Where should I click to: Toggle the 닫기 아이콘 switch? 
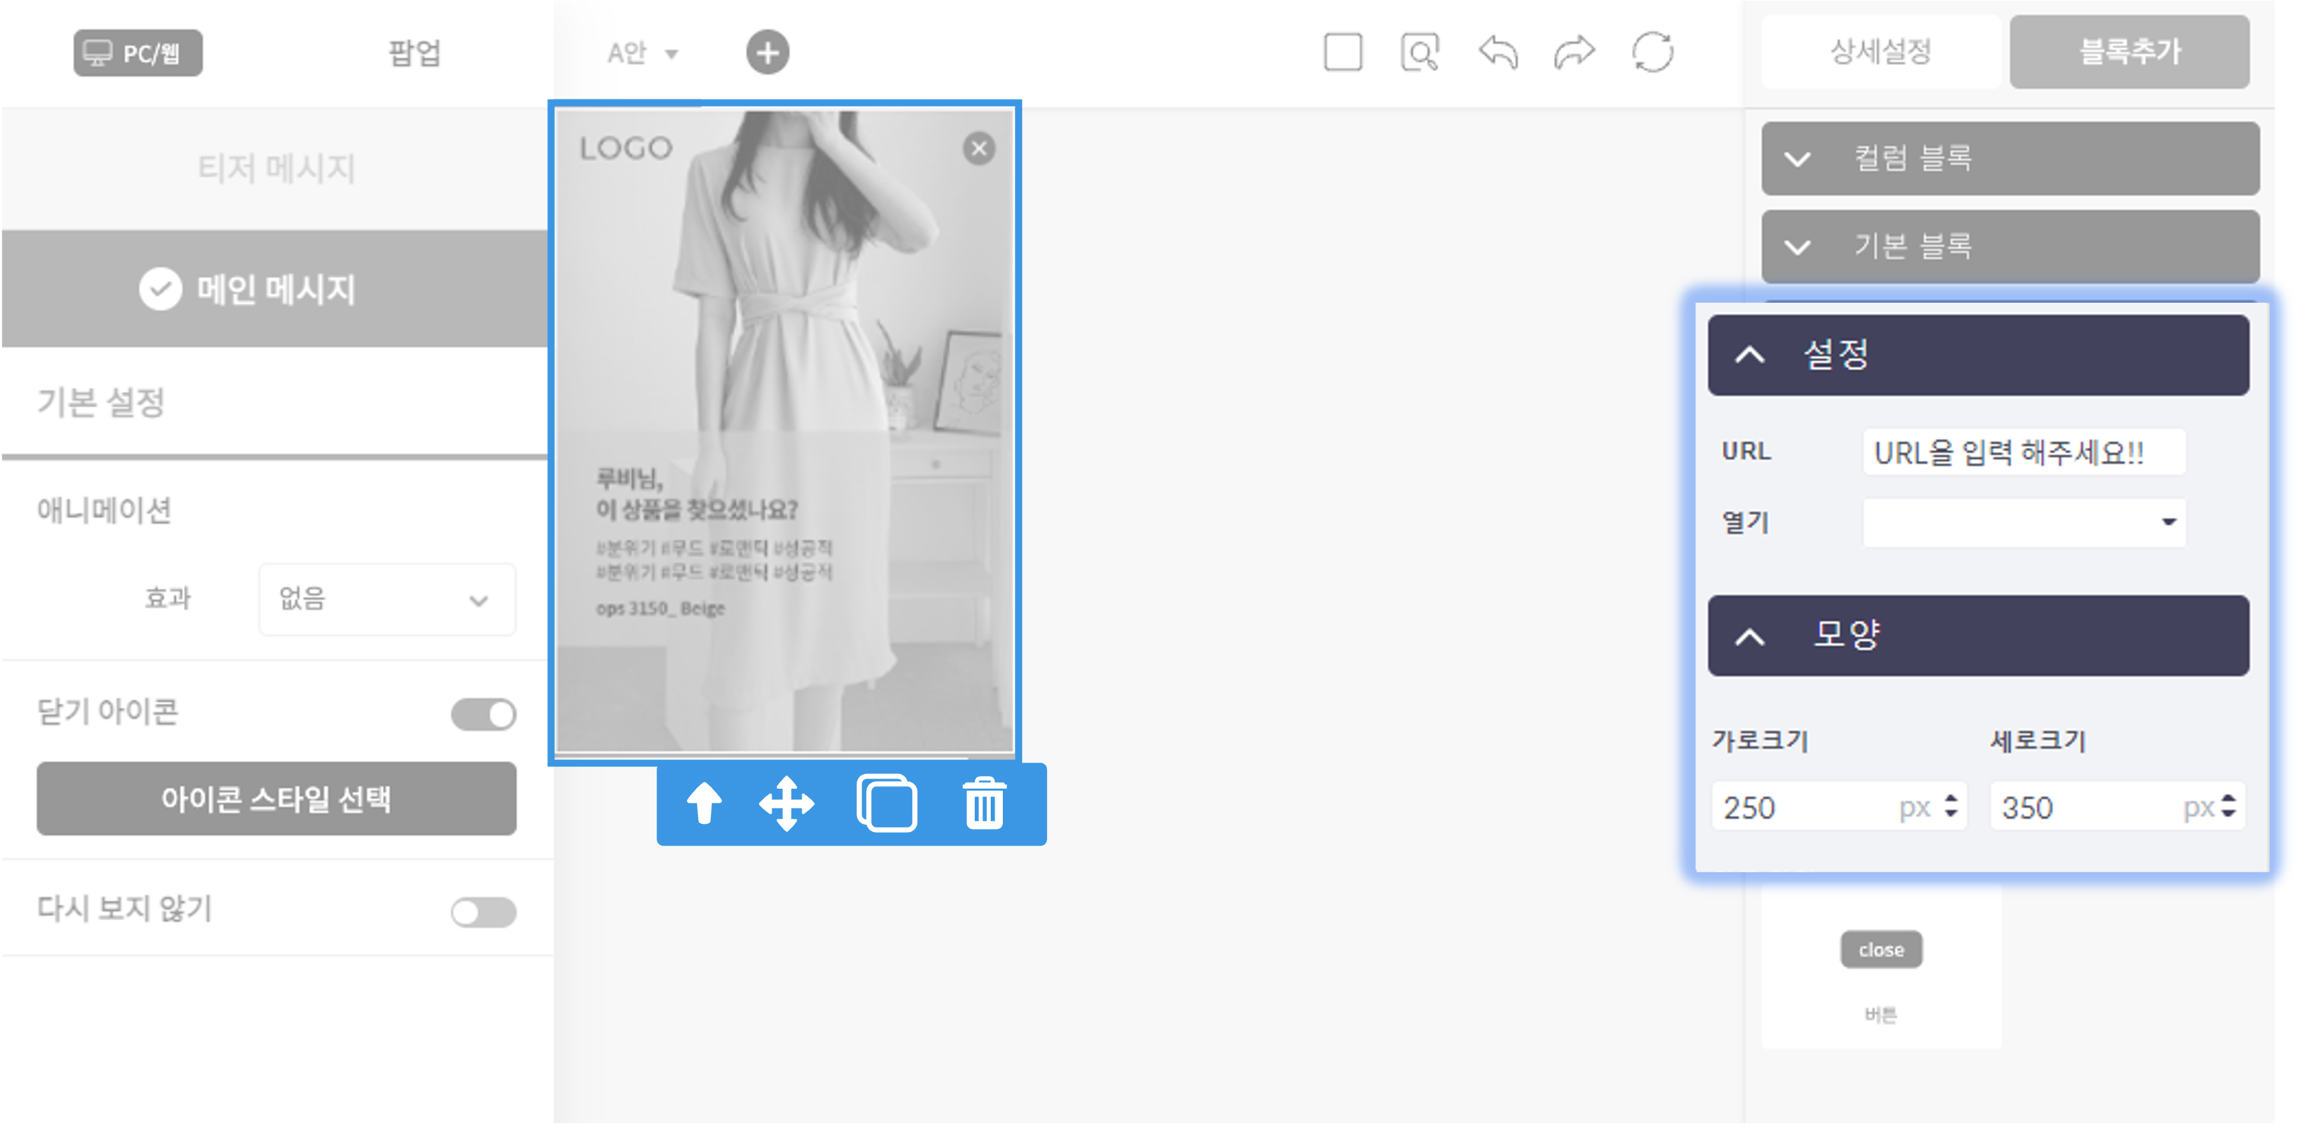(483, 714)
